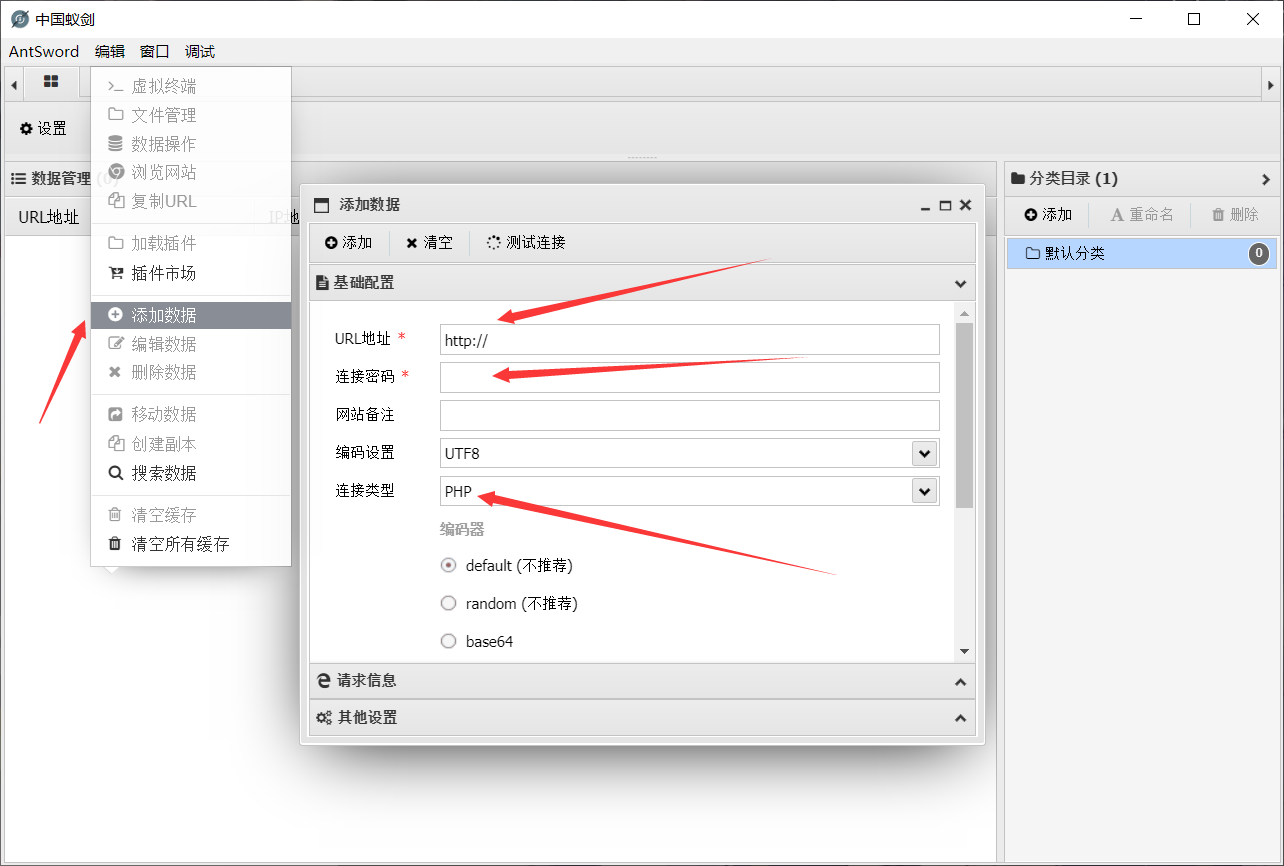Viewport: 1284px width, 866px height.
Task: Click the URL地址 column header
Action: [48, 217]
